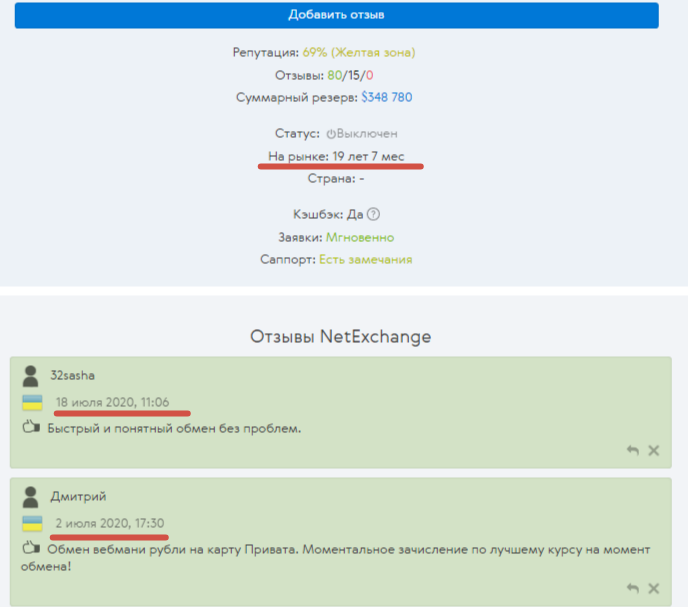Click the reply arrow on Дмитрий's review
This screenshot has height=607, width=688.
coord(632,588)
